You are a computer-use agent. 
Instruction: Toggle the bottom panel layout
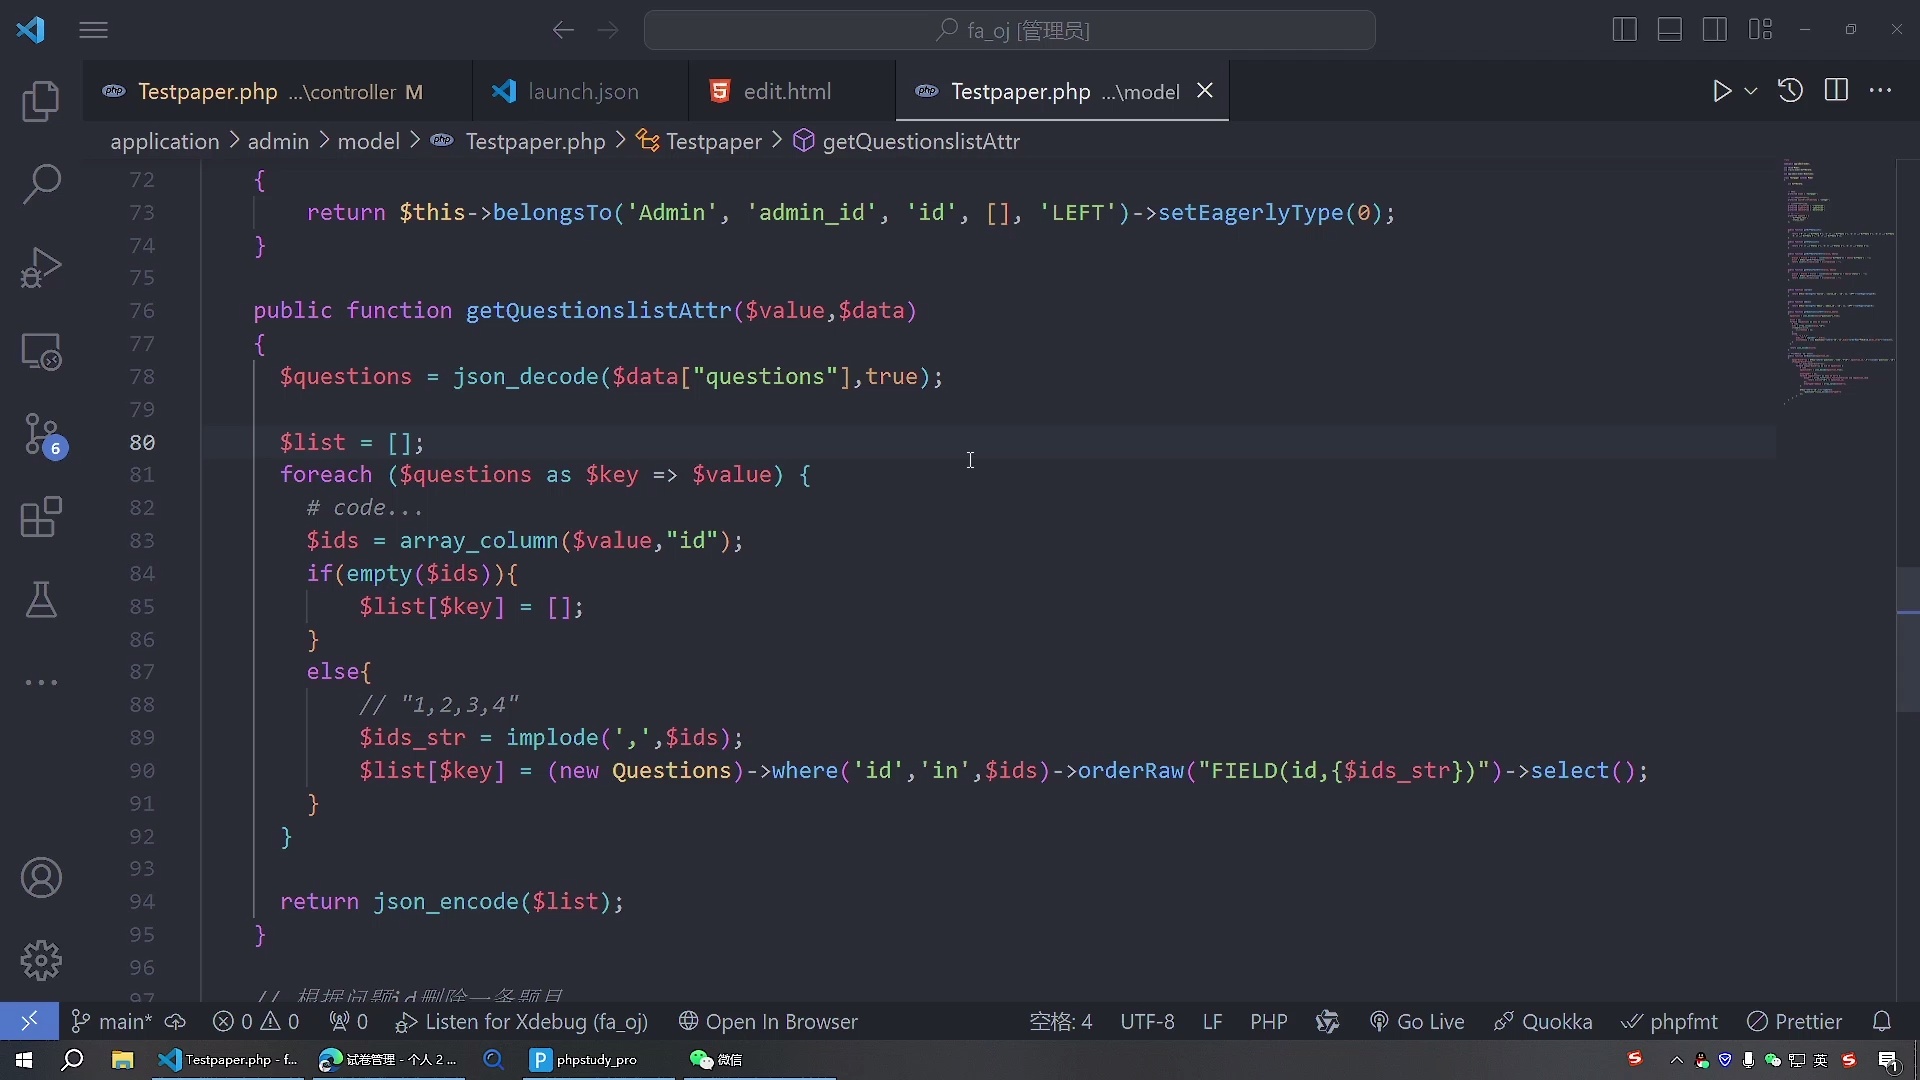pos(1669,30)
